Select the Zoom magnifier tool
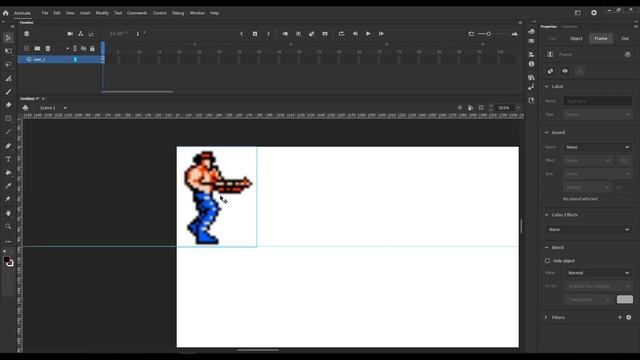640x360 pixels. click(x=8, y=227)
